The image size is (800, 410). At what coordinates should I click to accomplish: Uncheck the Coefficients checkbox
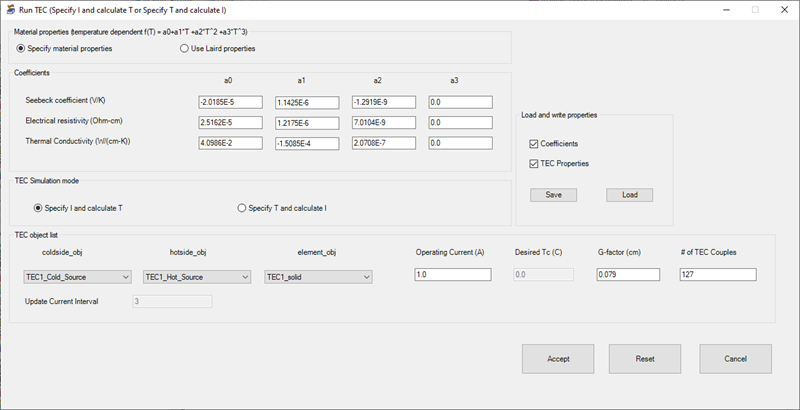533,144
